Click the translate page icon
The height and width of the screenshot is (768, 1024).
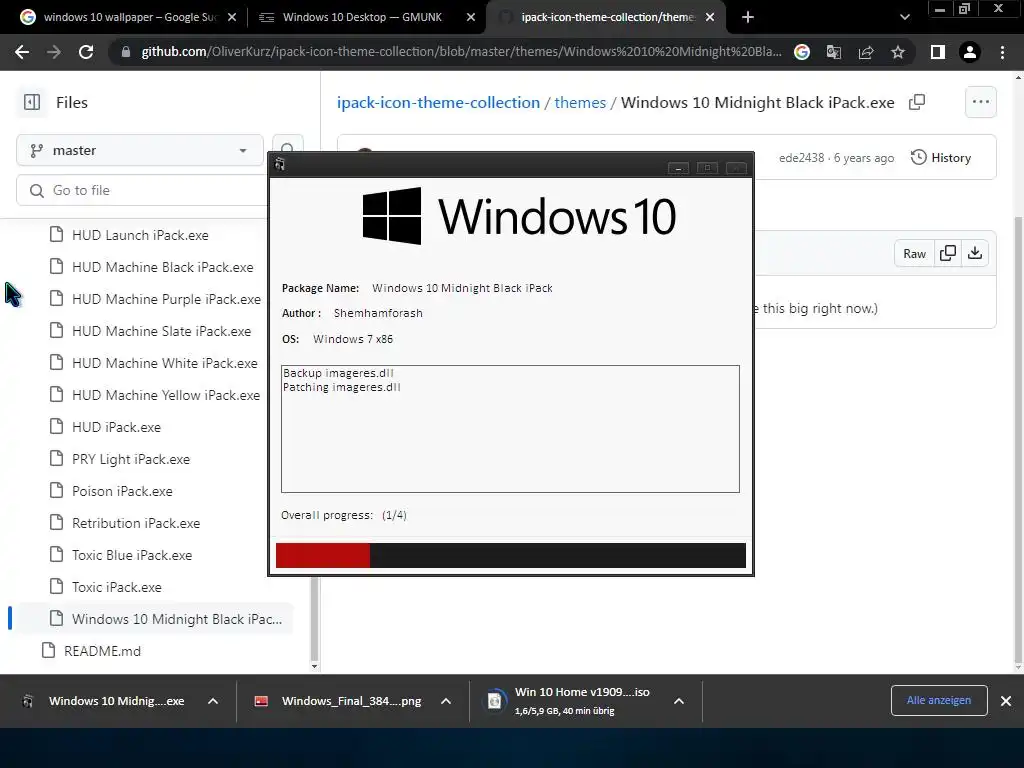click(x=834, y=52)
